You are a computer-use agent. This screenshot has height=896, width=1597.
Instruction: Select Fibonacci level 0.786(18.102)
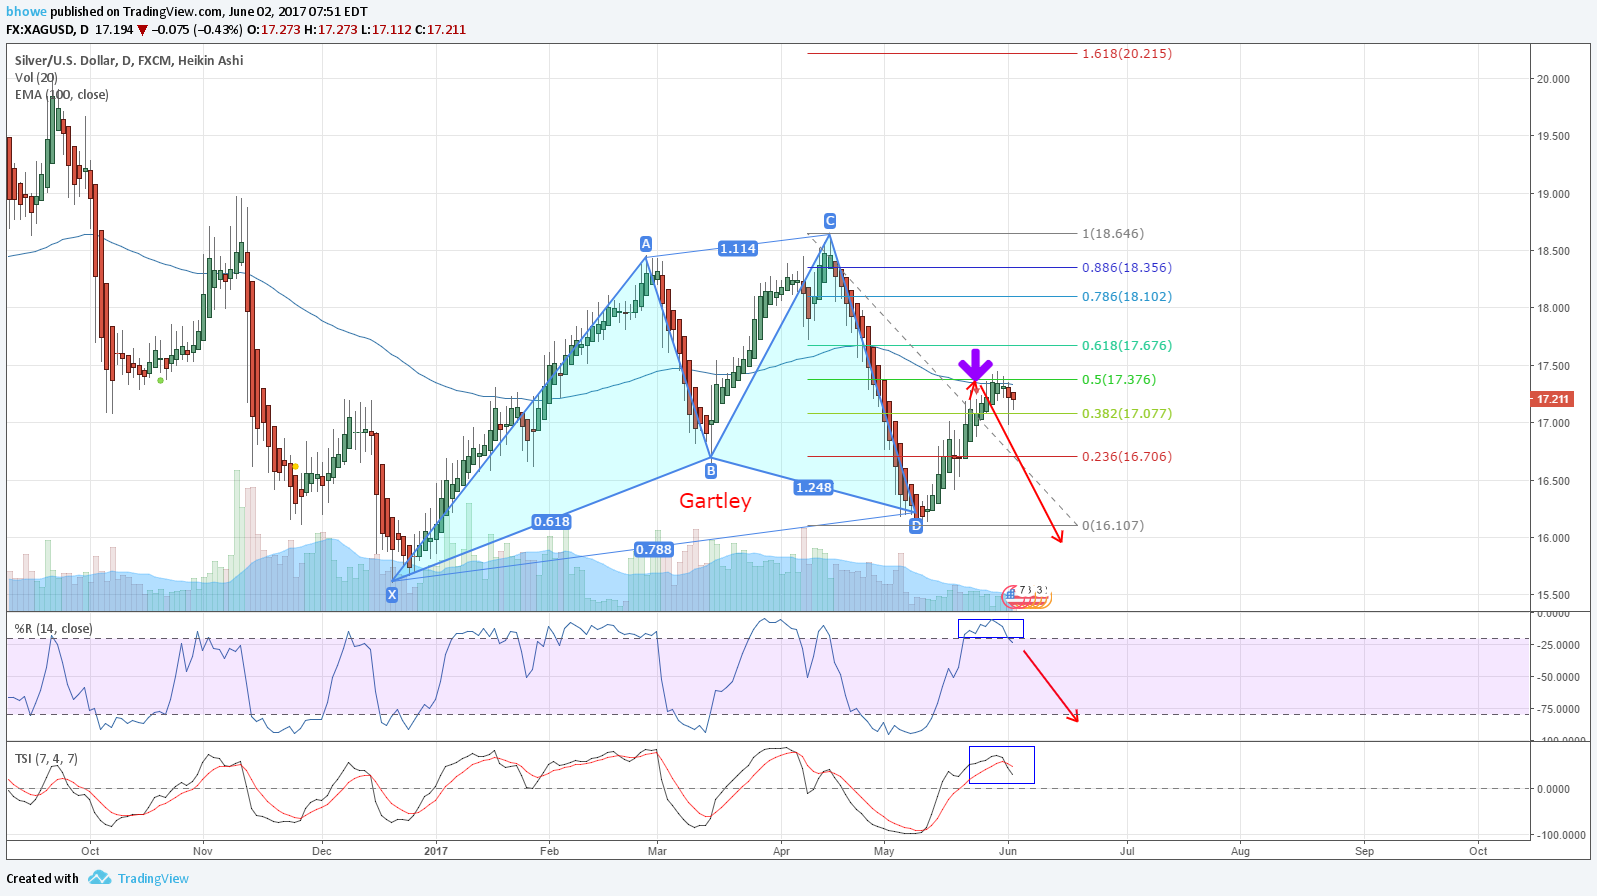click(x=1127, y=297)
